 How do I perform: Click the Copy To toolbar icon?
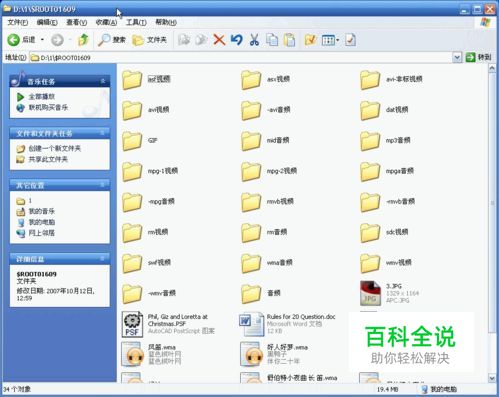[201, 40]
